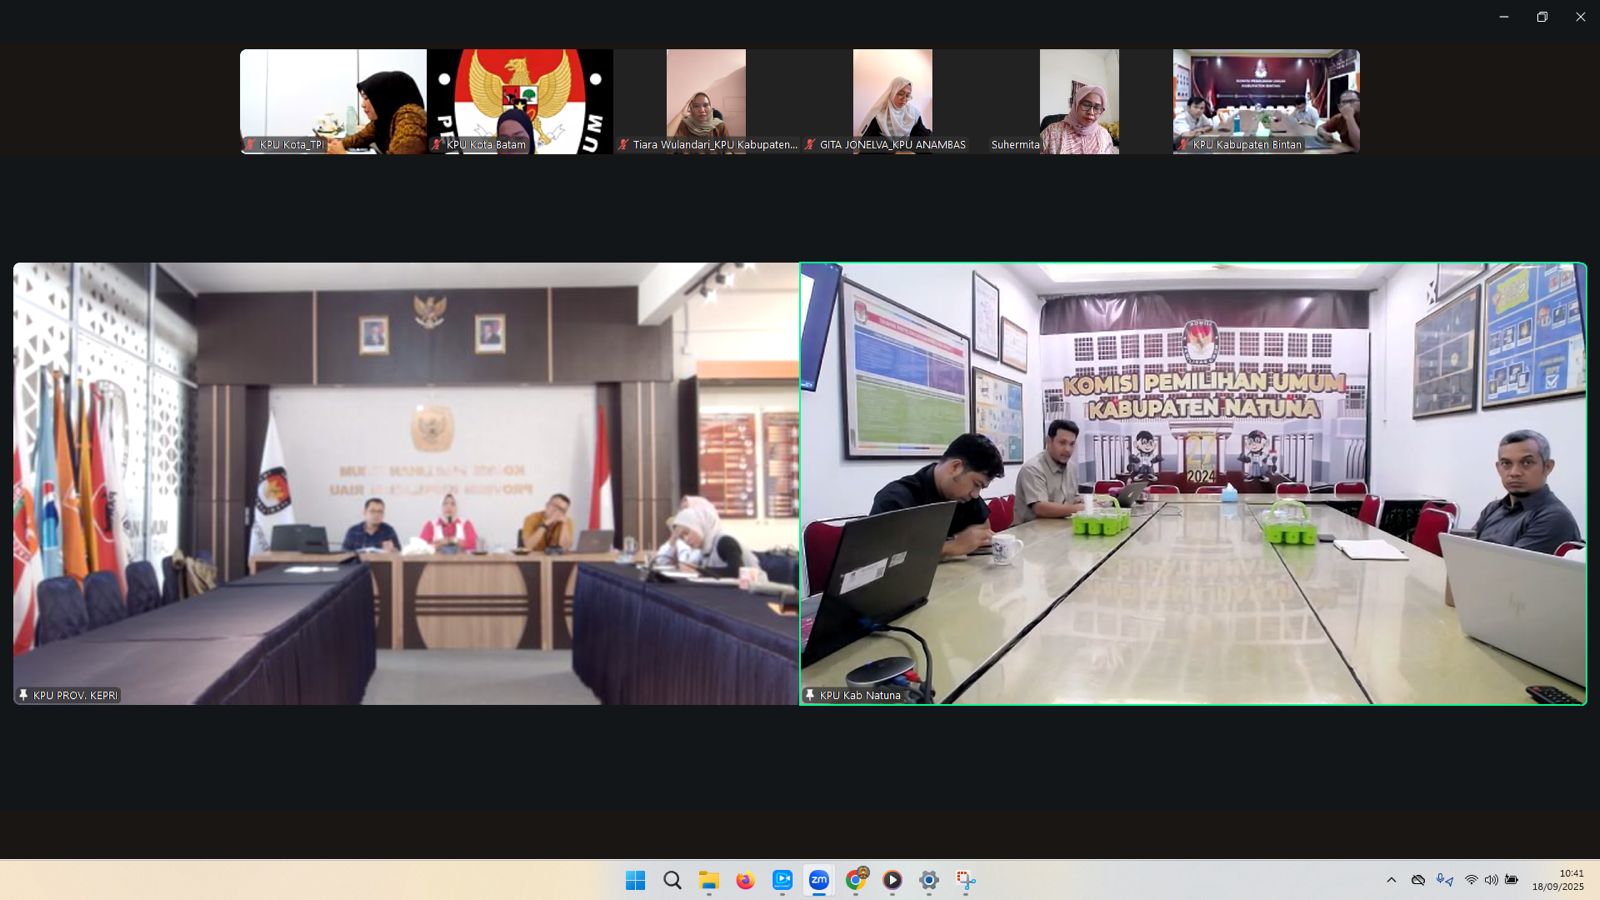Open Google Chrome from the taskbar
This screenshot has width=1600, height=900.
(x=856, y=880)
